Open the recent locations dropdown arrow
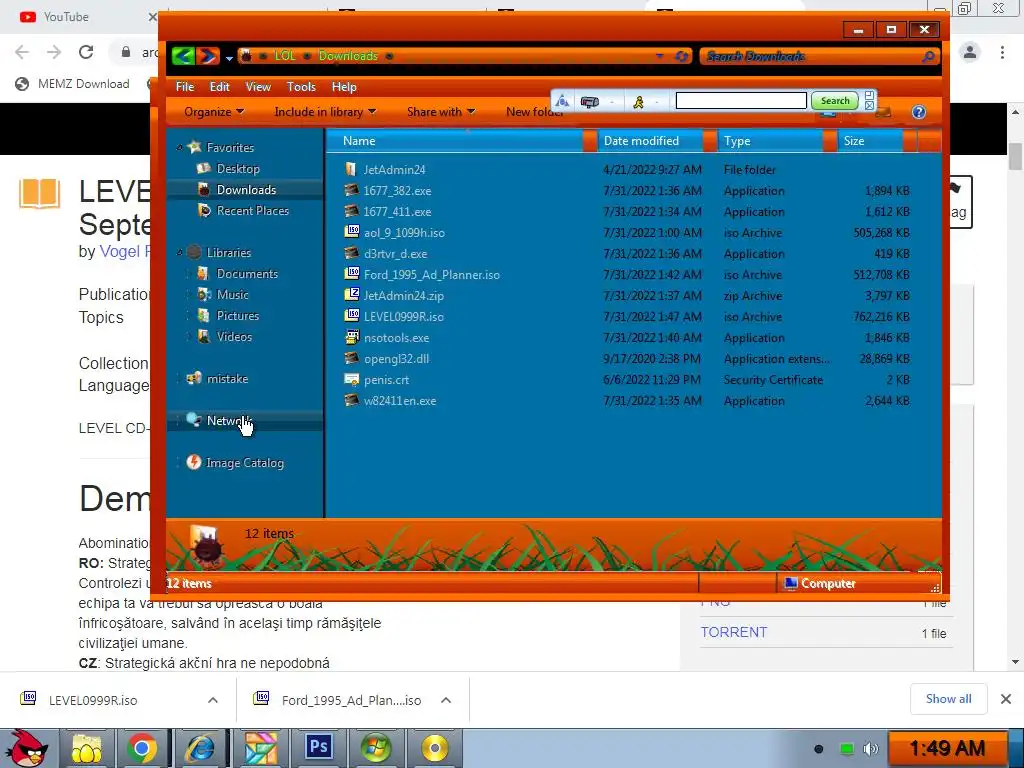Screen dimensions: 1024x768 229,58
